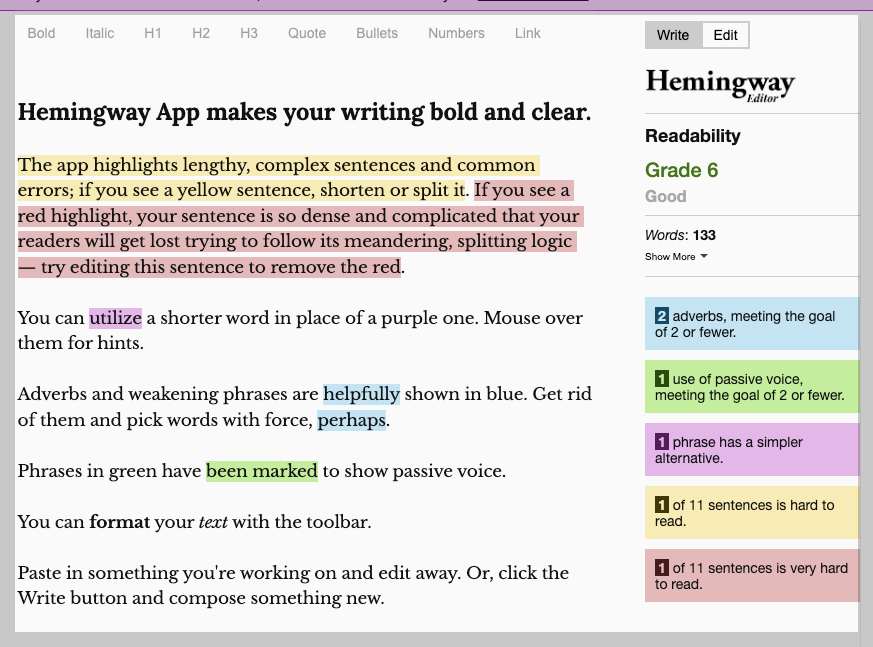
Task: Expand the Show More statistics dropdown
Action: pyautogui.click(x=676, y=257)
